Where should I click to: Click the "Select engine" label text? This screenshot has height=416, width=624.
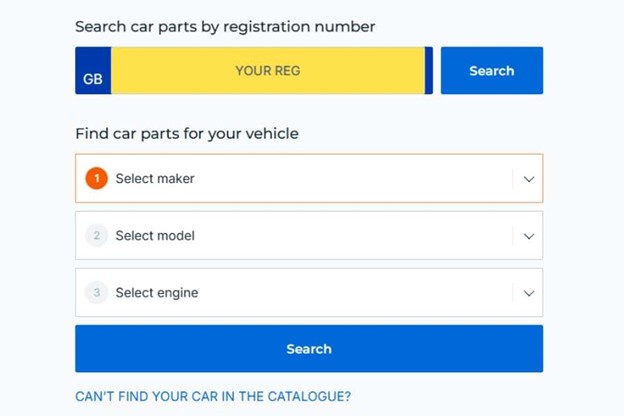pyautogui.click(x=157, y=293)
